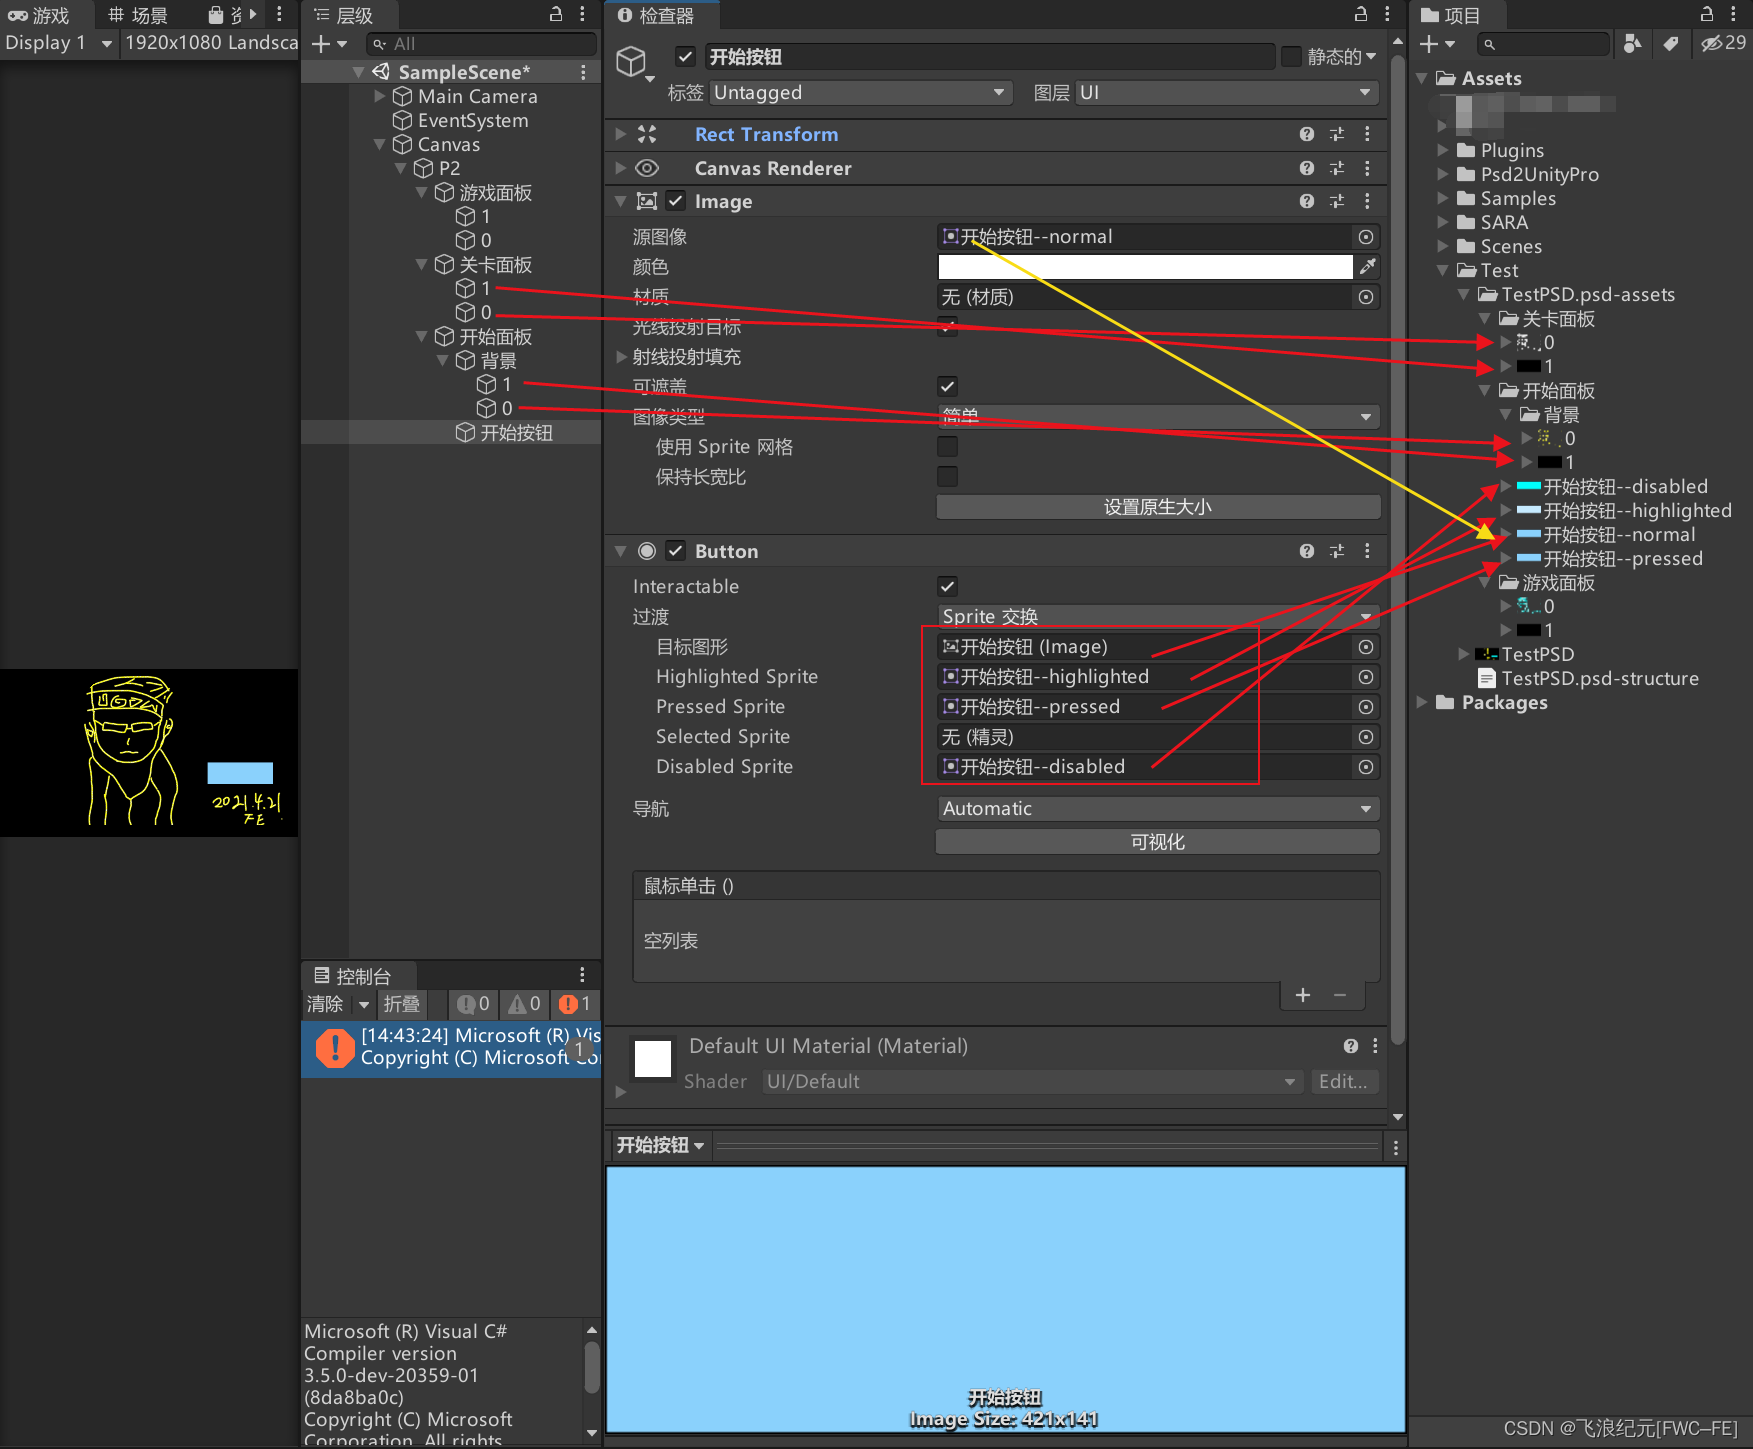
Task: Open Pressed Sprite object picker
Action: pos(1365,707)
